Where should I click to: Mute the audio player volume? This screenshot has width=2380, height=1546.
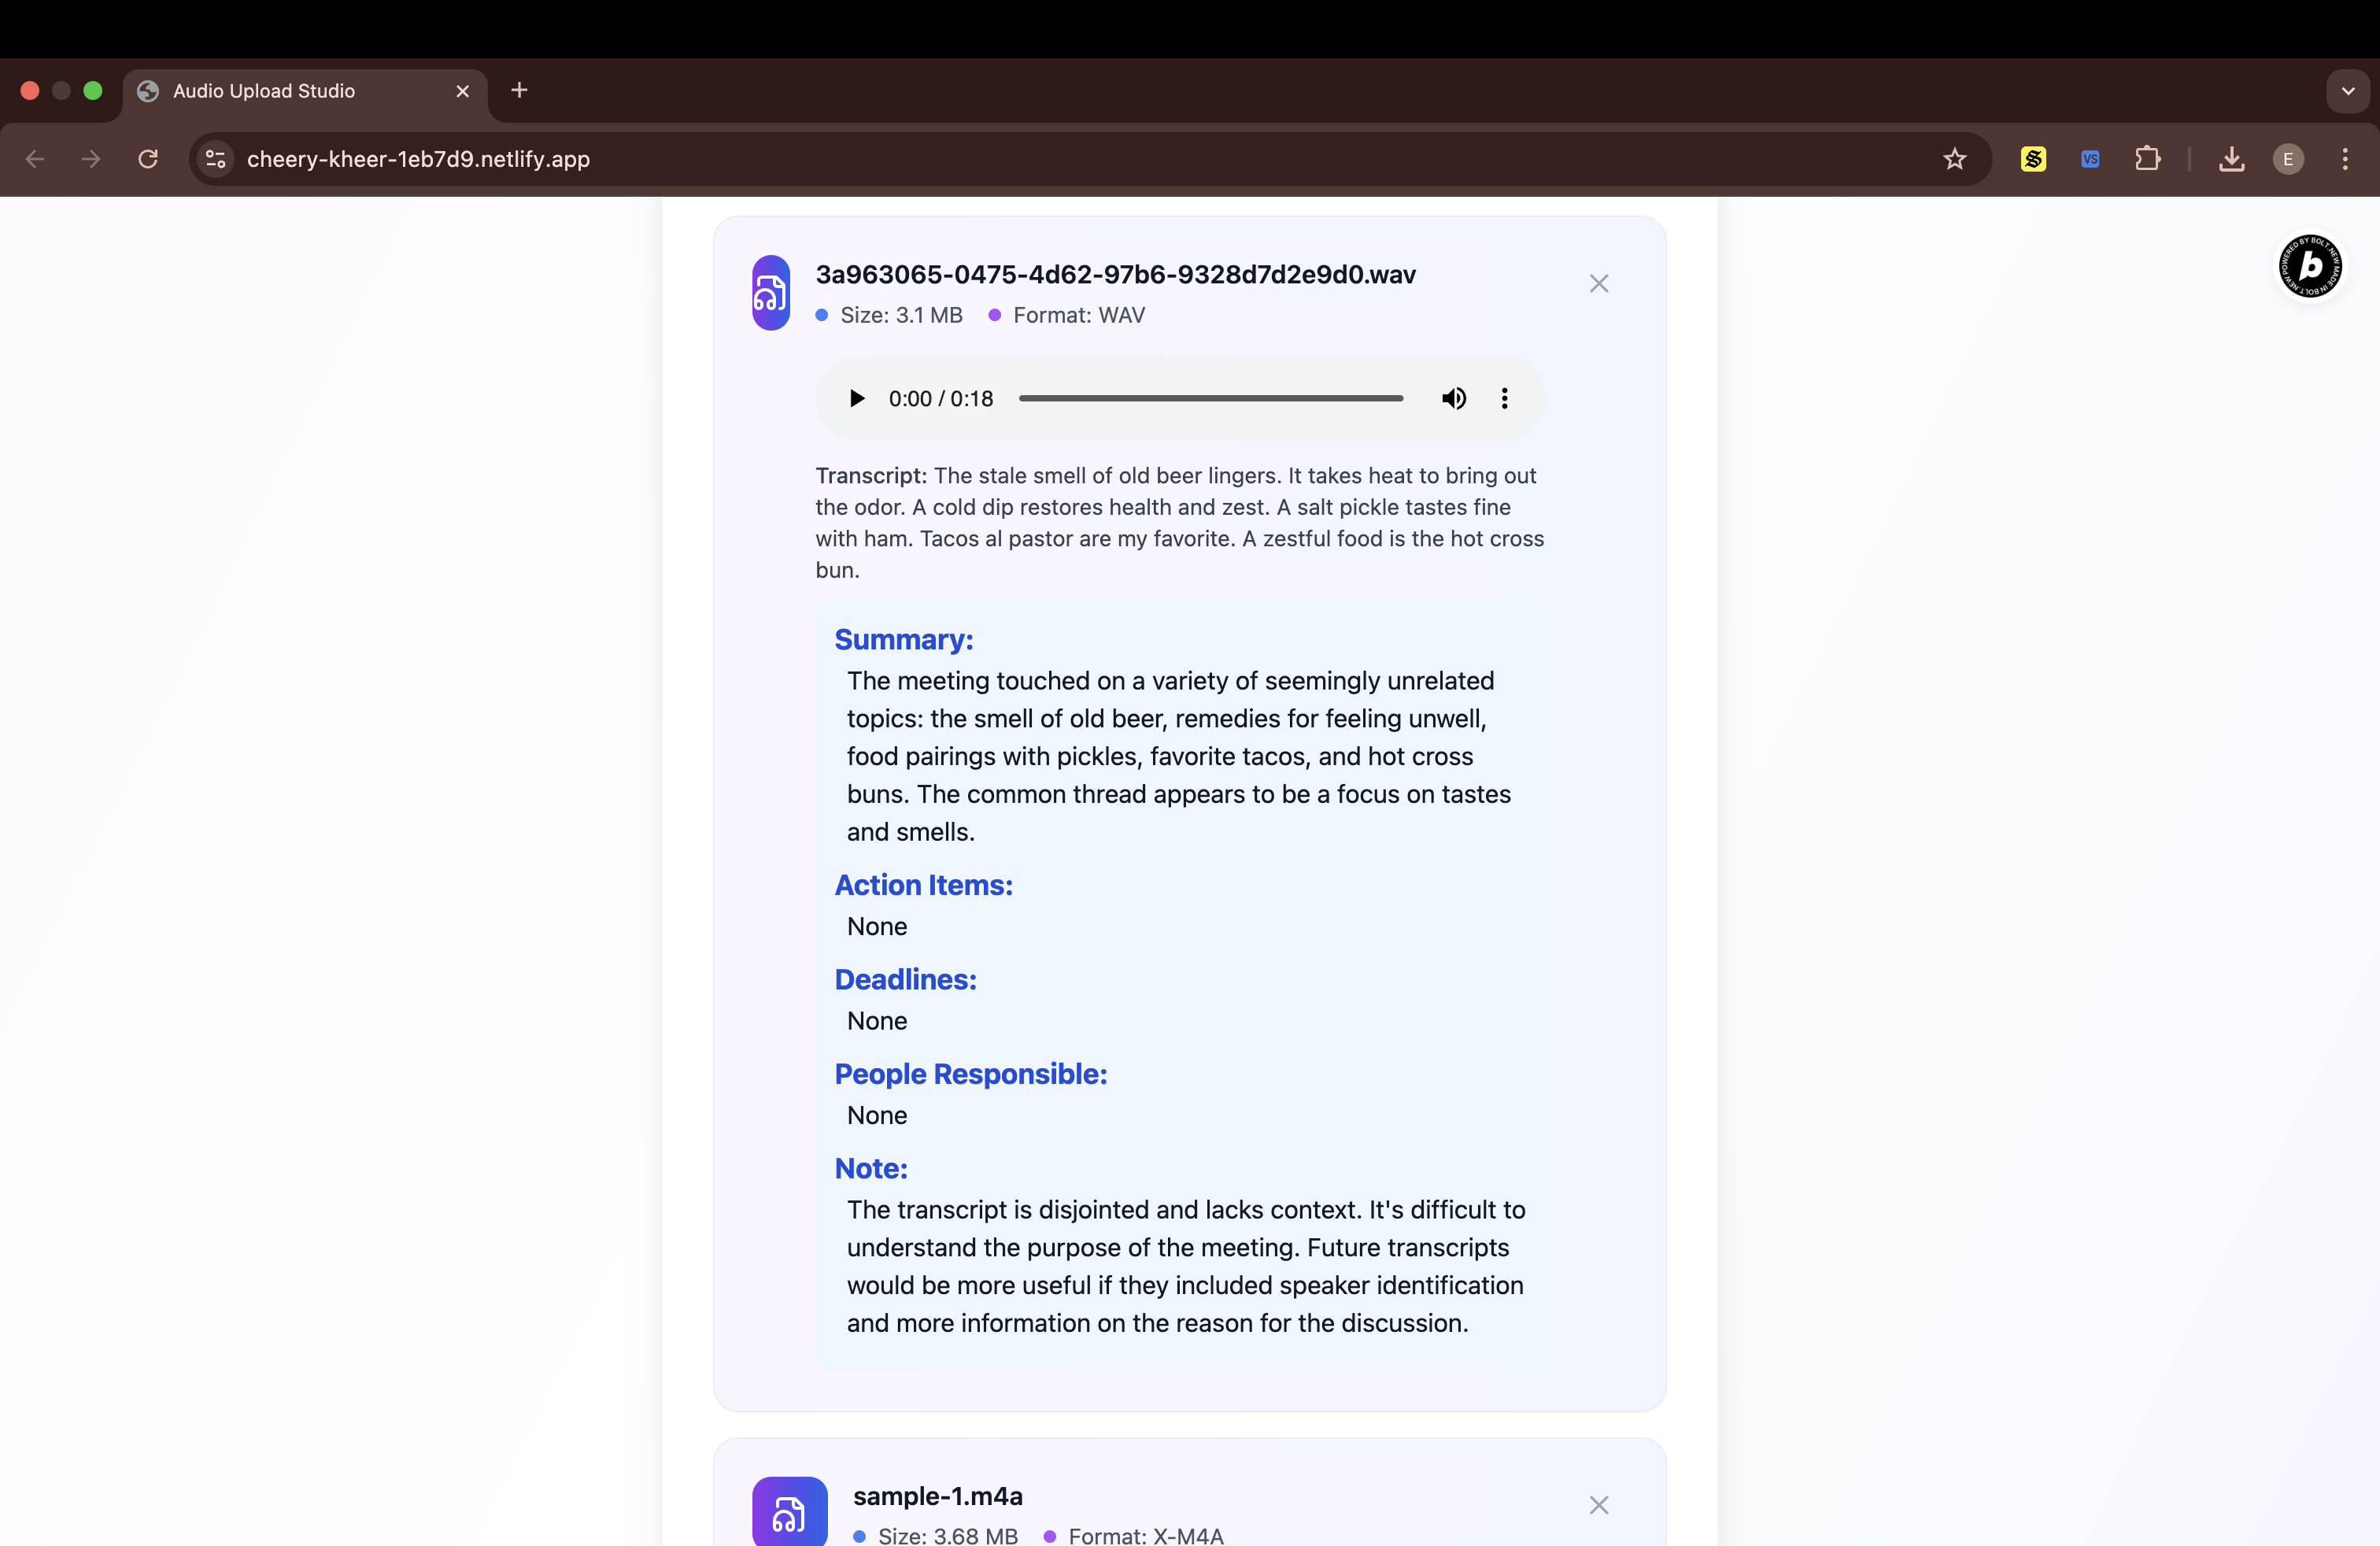(x=1453, y=399)
